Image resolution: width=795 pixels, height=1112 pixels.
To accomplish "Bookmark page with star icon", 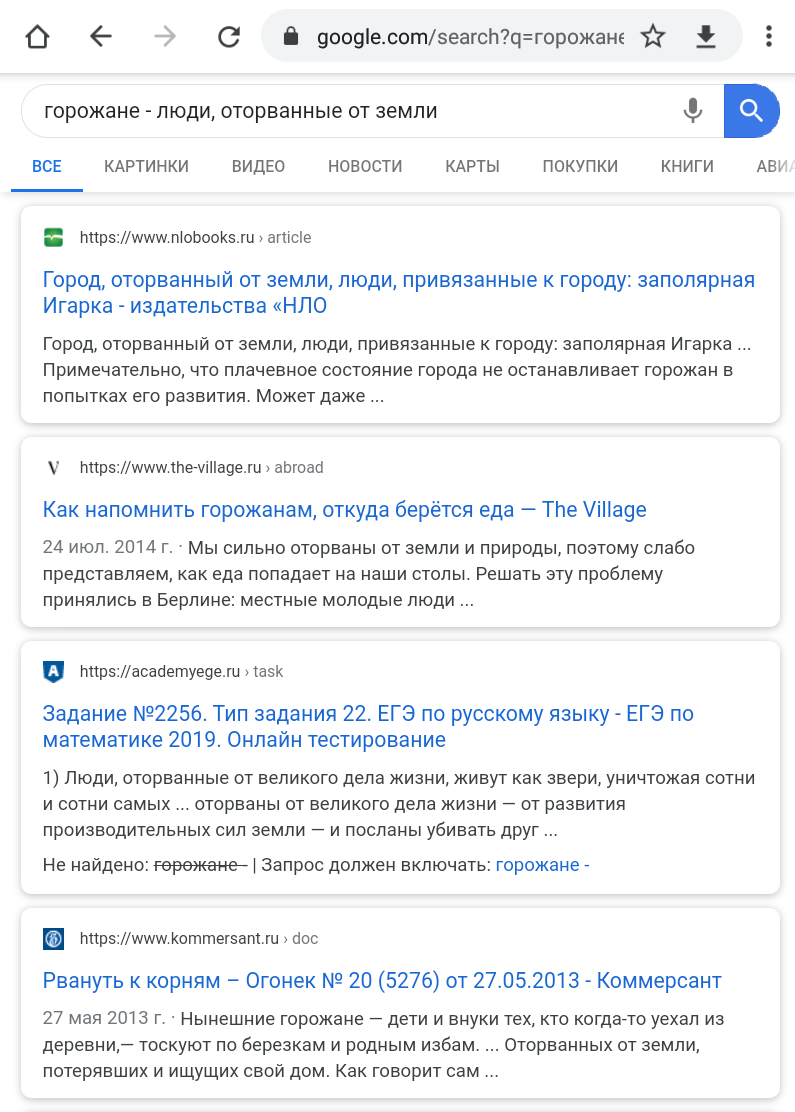I will coord(653,37).
